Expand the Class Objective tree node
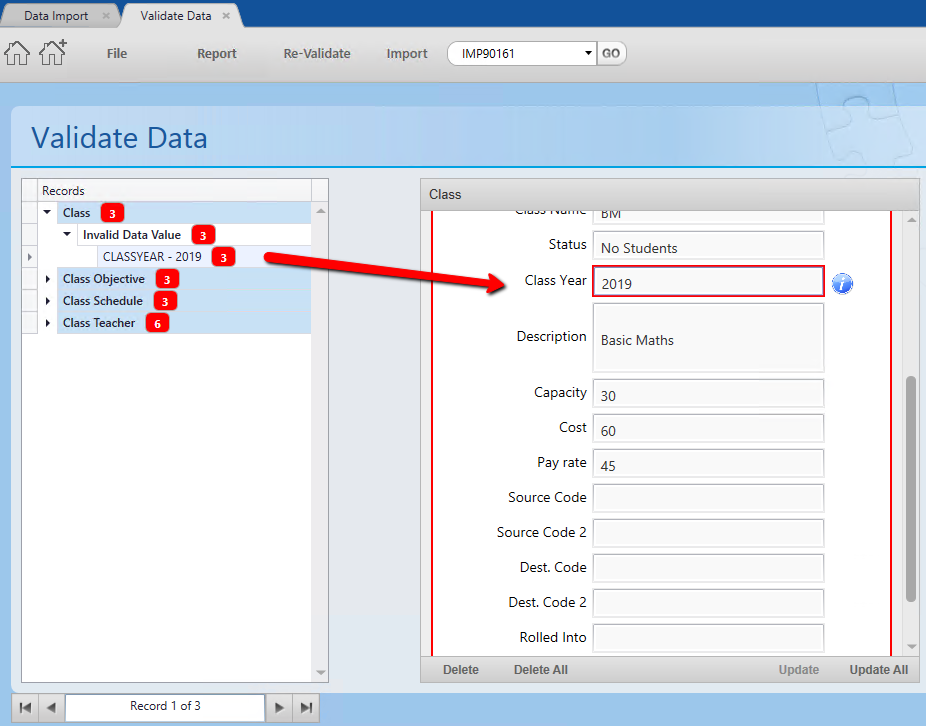The image size is (926, 726). [x=48, y=279]
